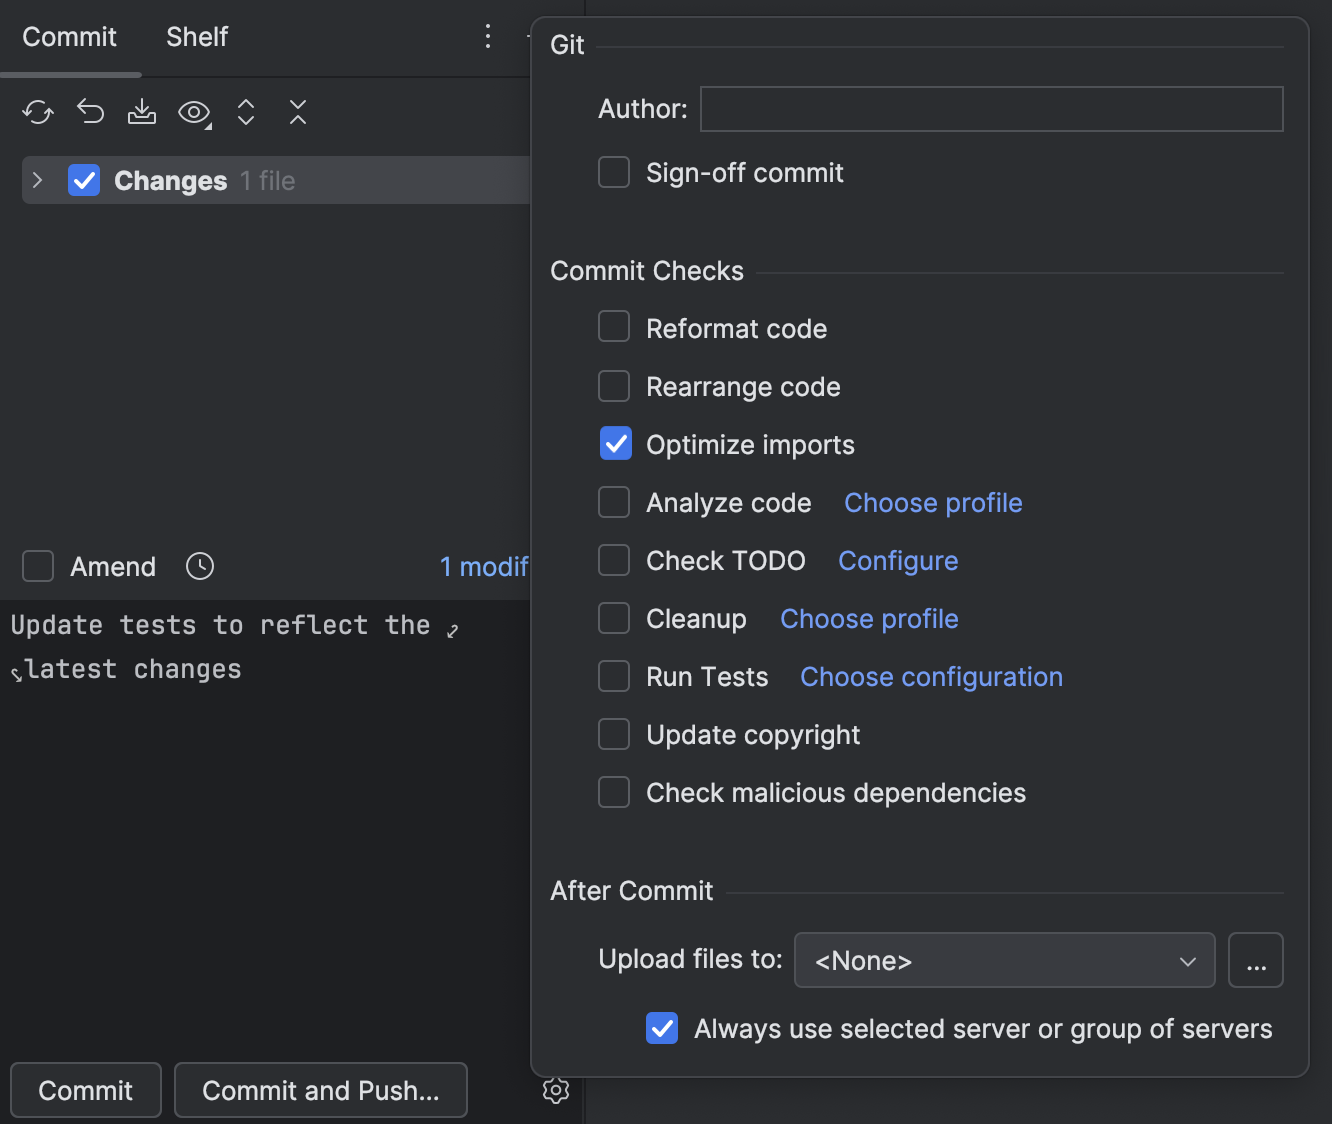
Task: Click the Shelve silently icon
Action: click(142, 112)
